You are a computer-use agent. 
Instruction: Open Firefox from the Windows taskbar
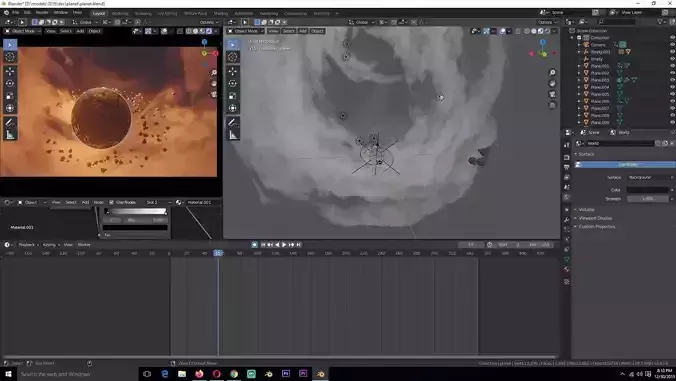click(199, 374)
